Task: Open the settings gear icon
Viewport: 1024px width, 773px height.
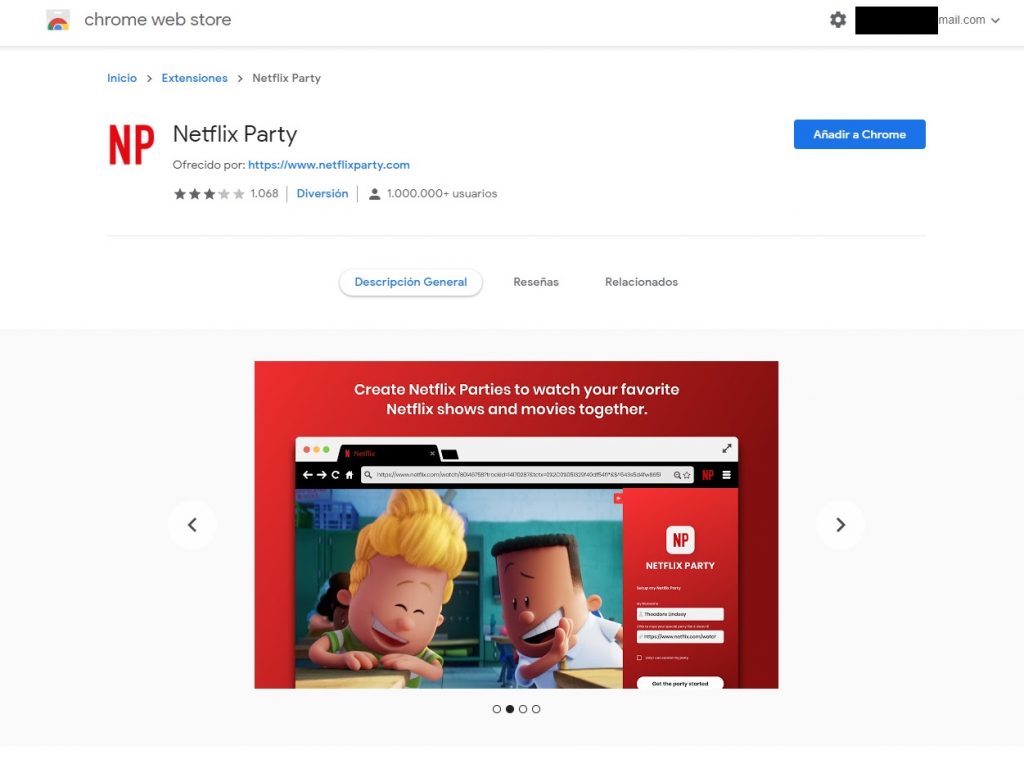Action: point(838,20)
